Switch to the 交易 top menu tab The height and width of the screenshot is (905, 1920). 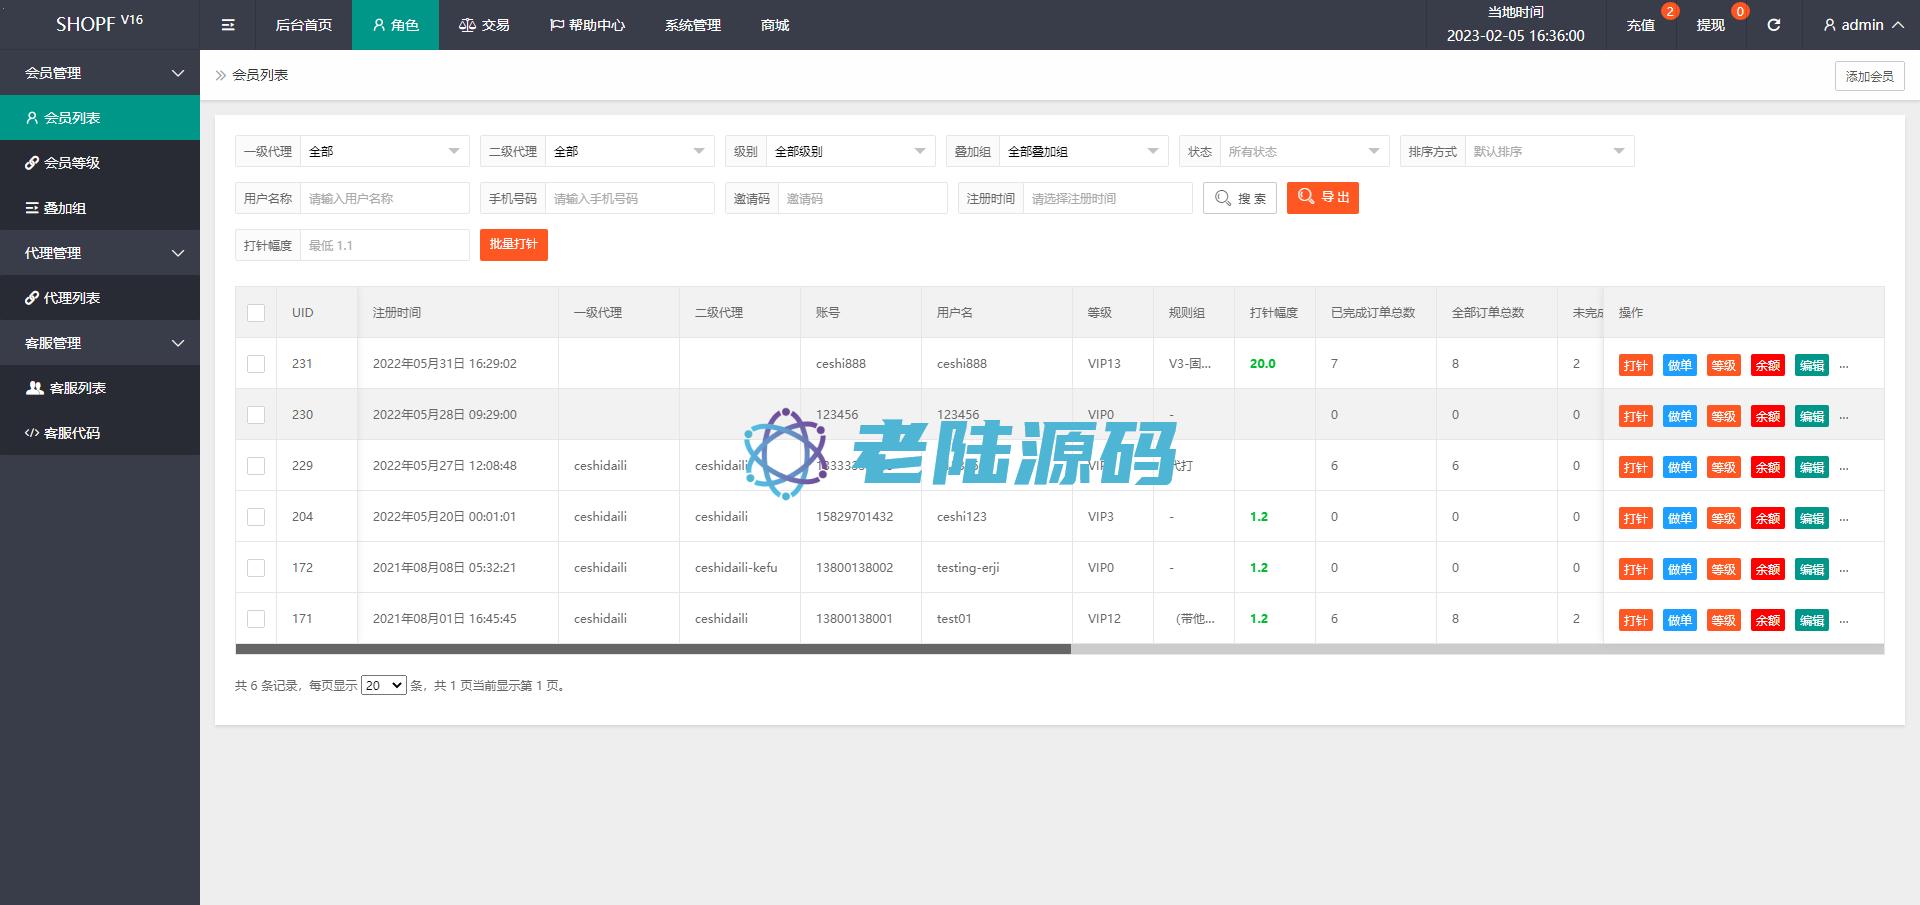point(484,25)
